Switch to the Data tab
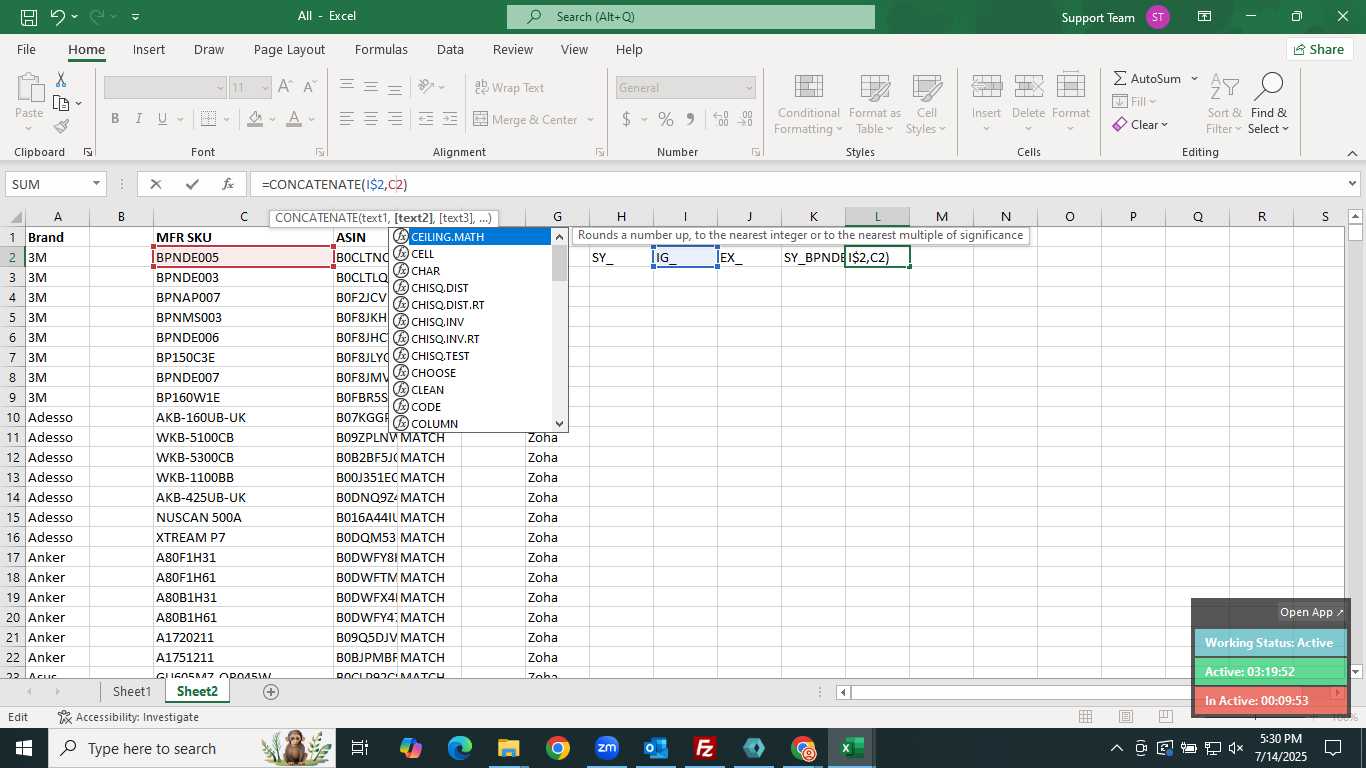This screenshot has height=768, width=1366. [450, 49]
